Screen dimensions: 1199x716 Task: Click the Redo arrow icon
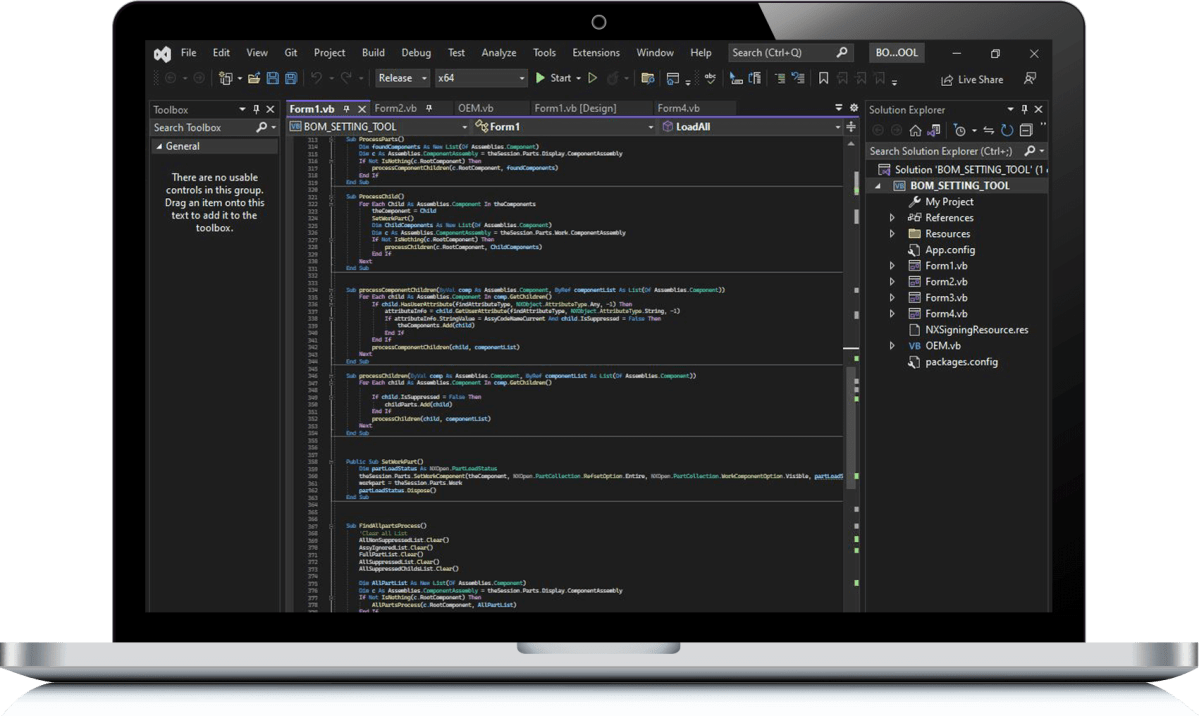346,78
